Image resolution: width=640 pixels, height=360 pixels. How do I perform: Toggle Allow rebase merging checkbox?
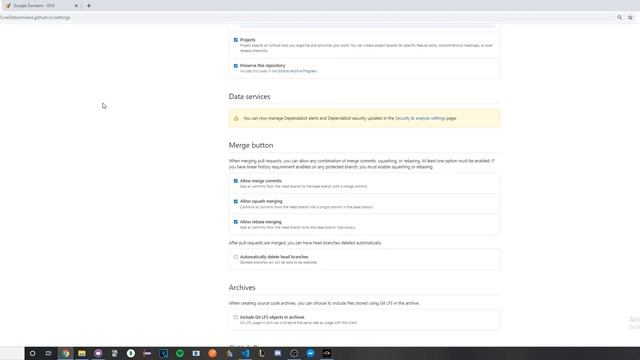click(236, 222)
